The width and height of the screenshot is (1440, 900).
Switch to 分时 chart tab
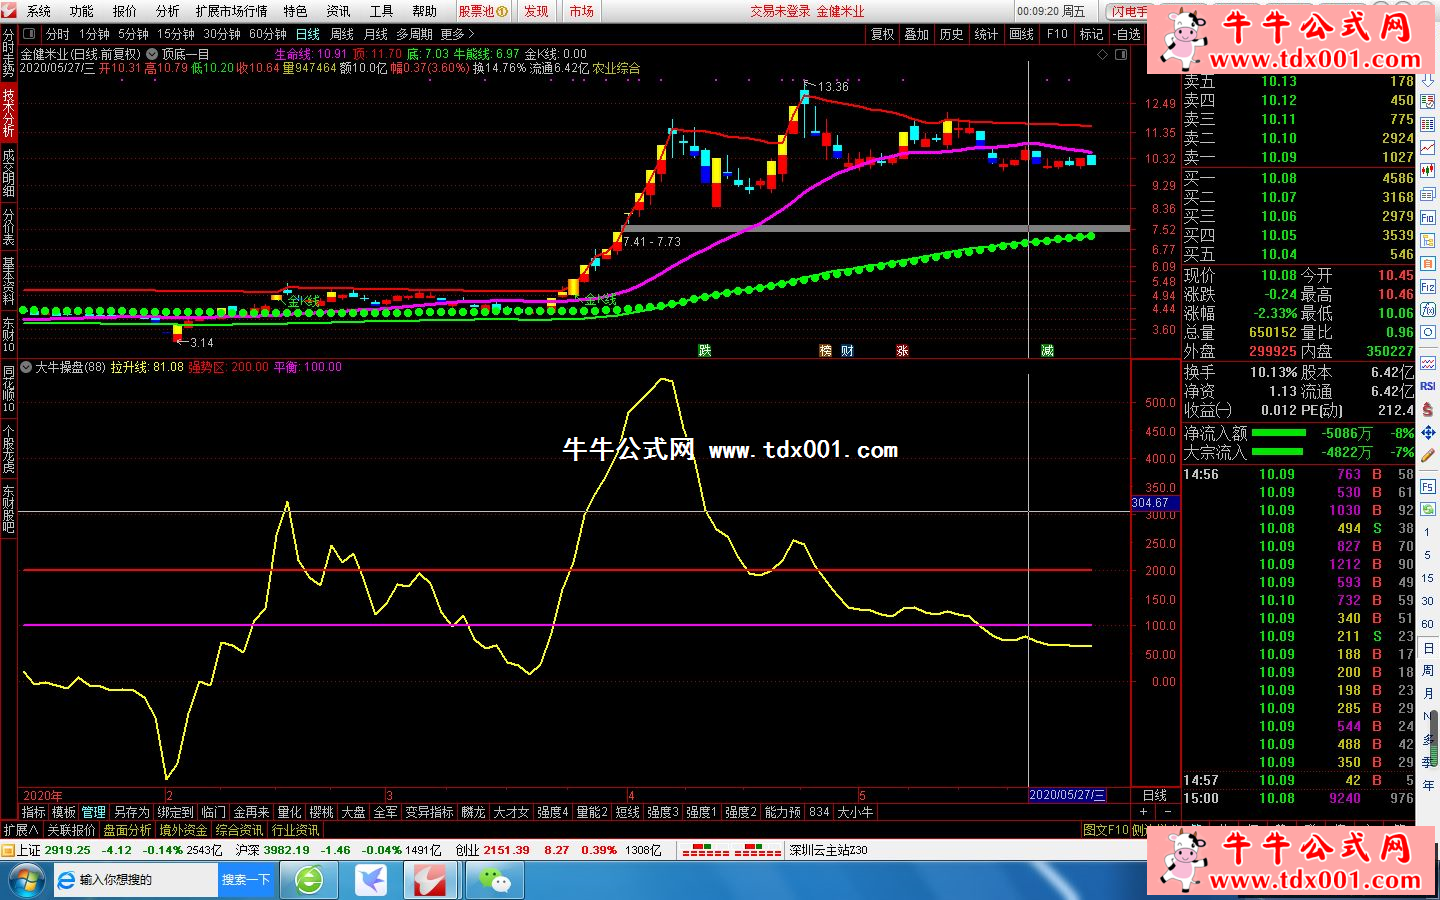58,34
